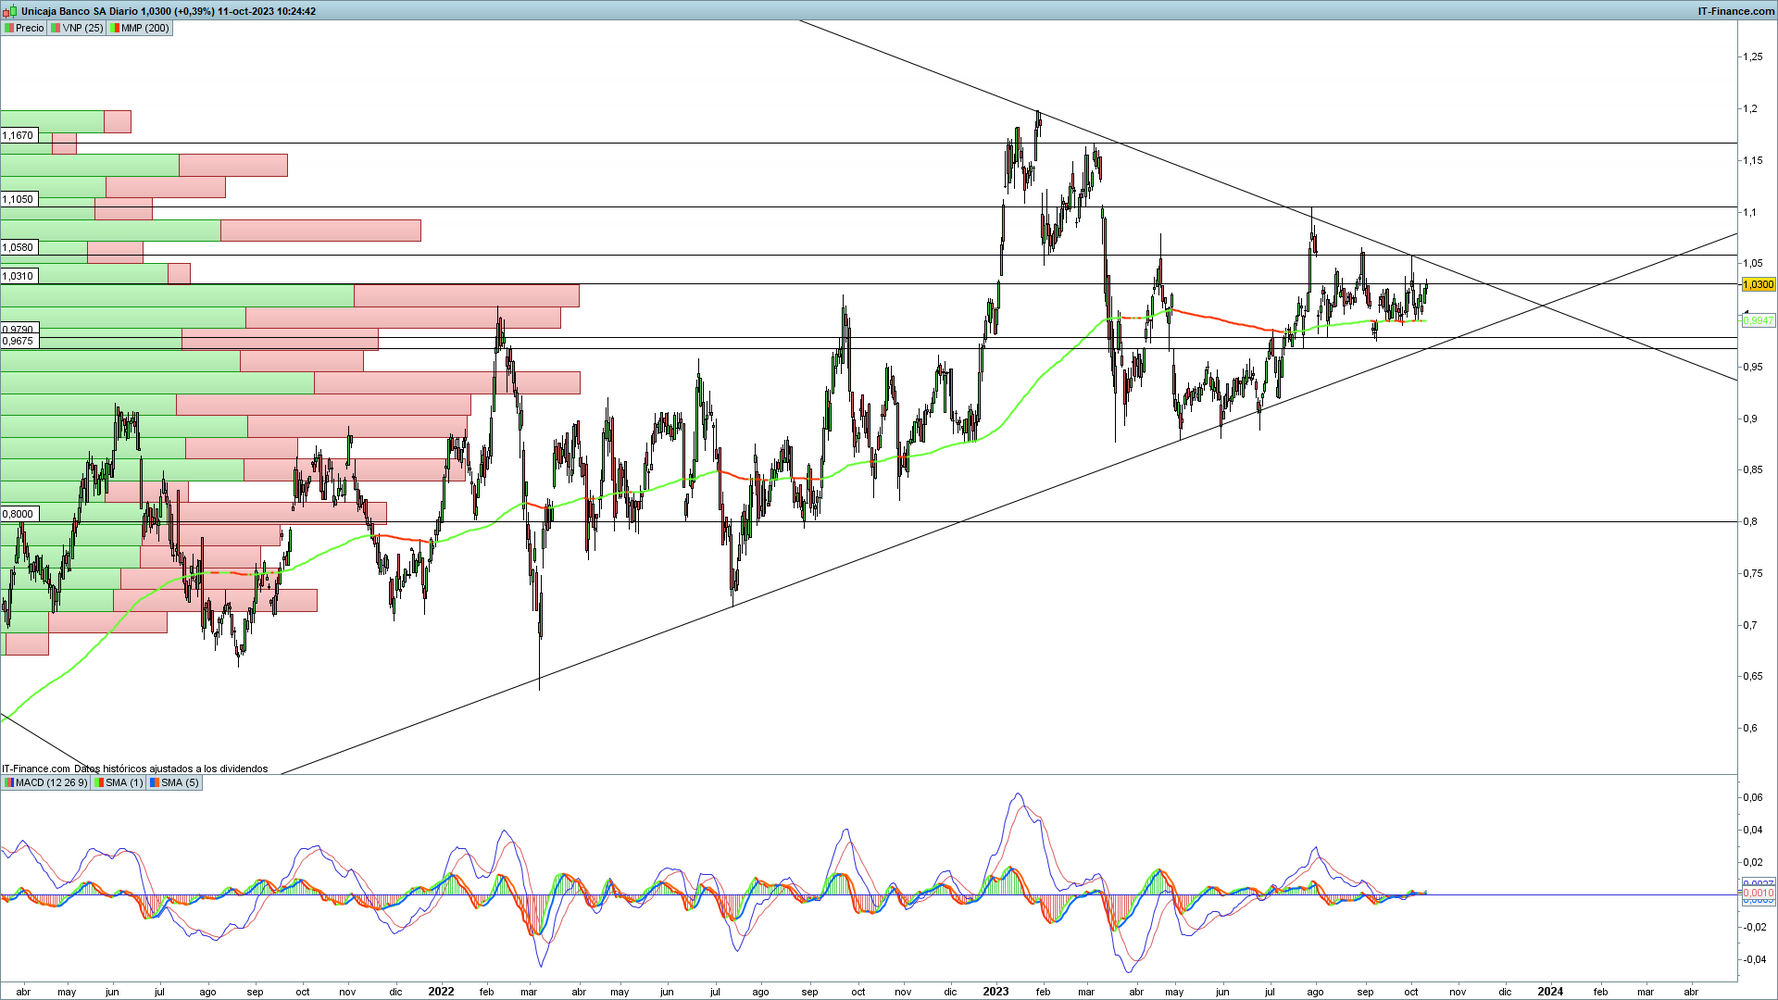
Task: Open the MACD (12 26 9) indicator button
Action: coord(46,783)
